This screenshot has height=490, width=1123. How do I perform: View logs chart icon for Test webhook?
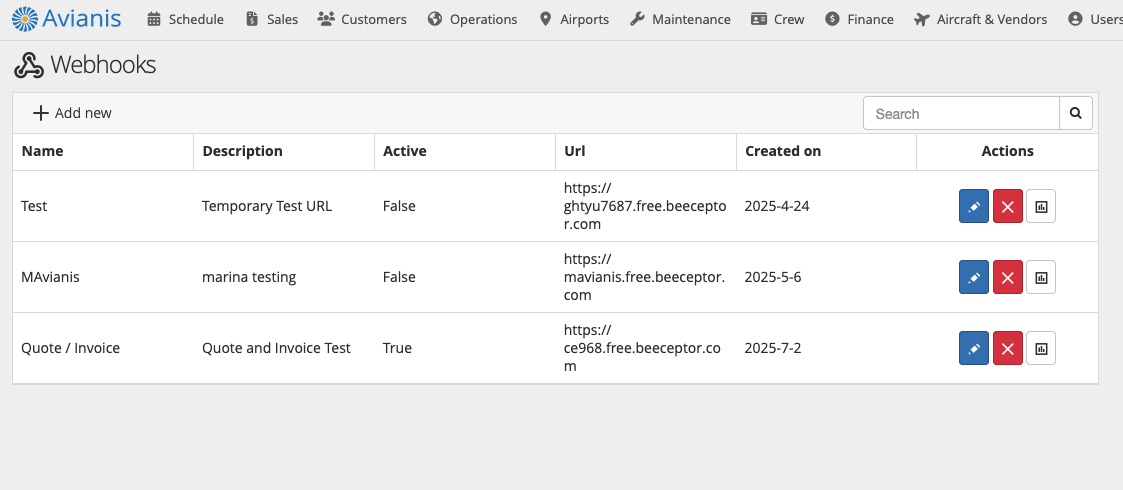pyautogui.click(x=1041, y=206)
